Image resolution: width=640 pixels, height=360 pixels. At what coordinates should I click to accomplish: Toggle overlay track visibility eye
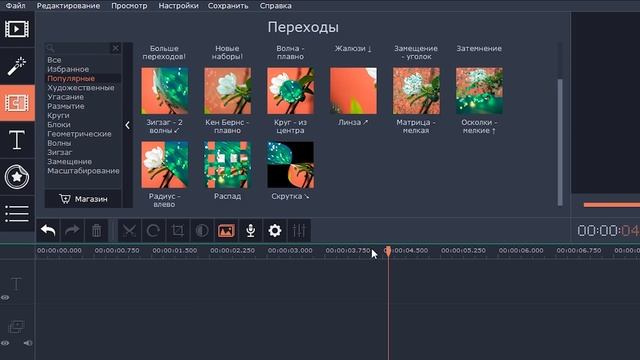click(x=5, y=343)
